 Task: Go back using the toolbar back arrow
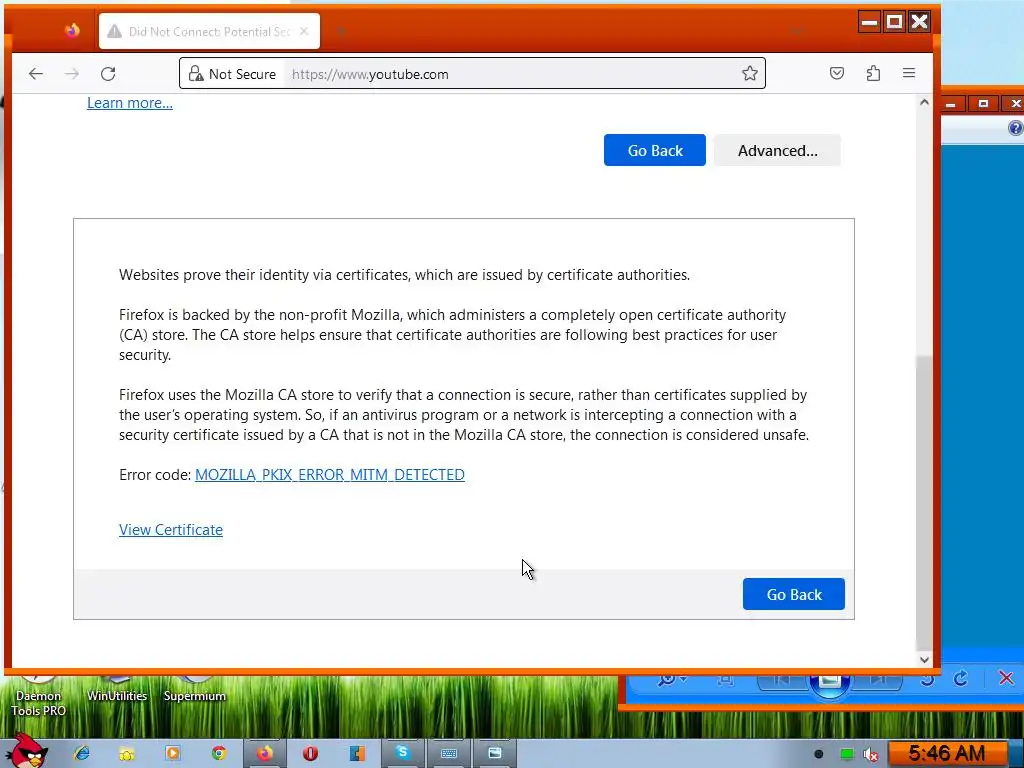(36, 74)
